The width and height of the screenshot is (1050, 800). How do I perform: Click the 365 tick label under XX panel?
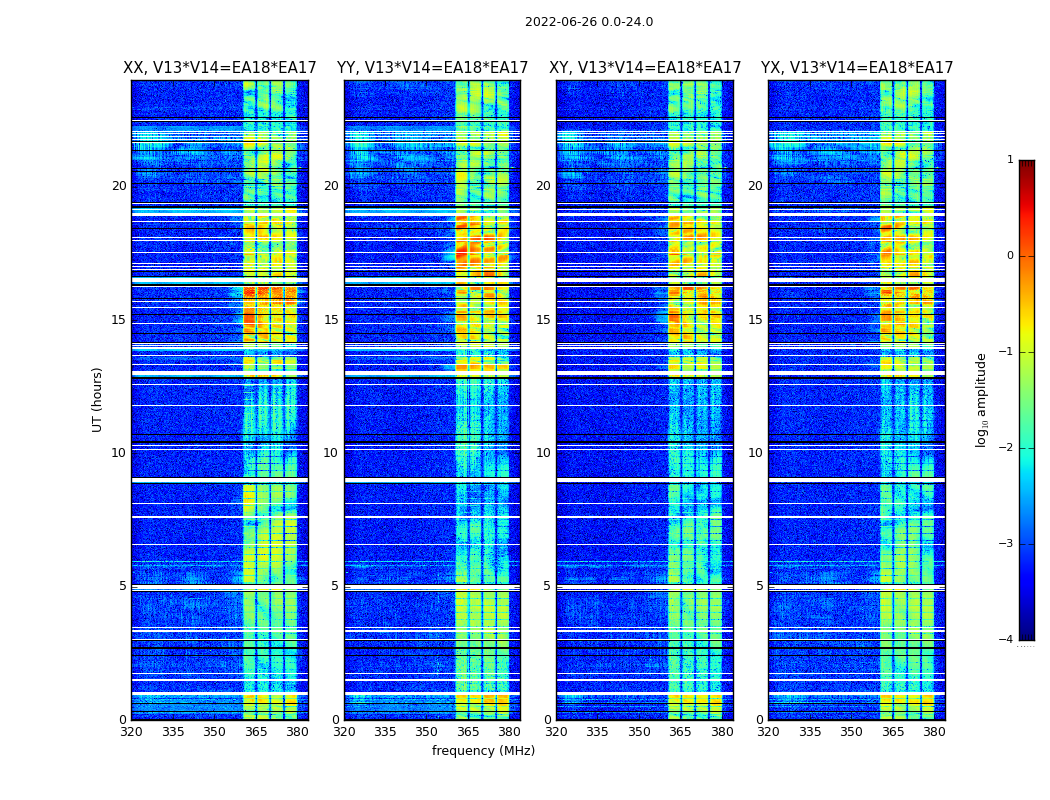[x=256, y=732]
